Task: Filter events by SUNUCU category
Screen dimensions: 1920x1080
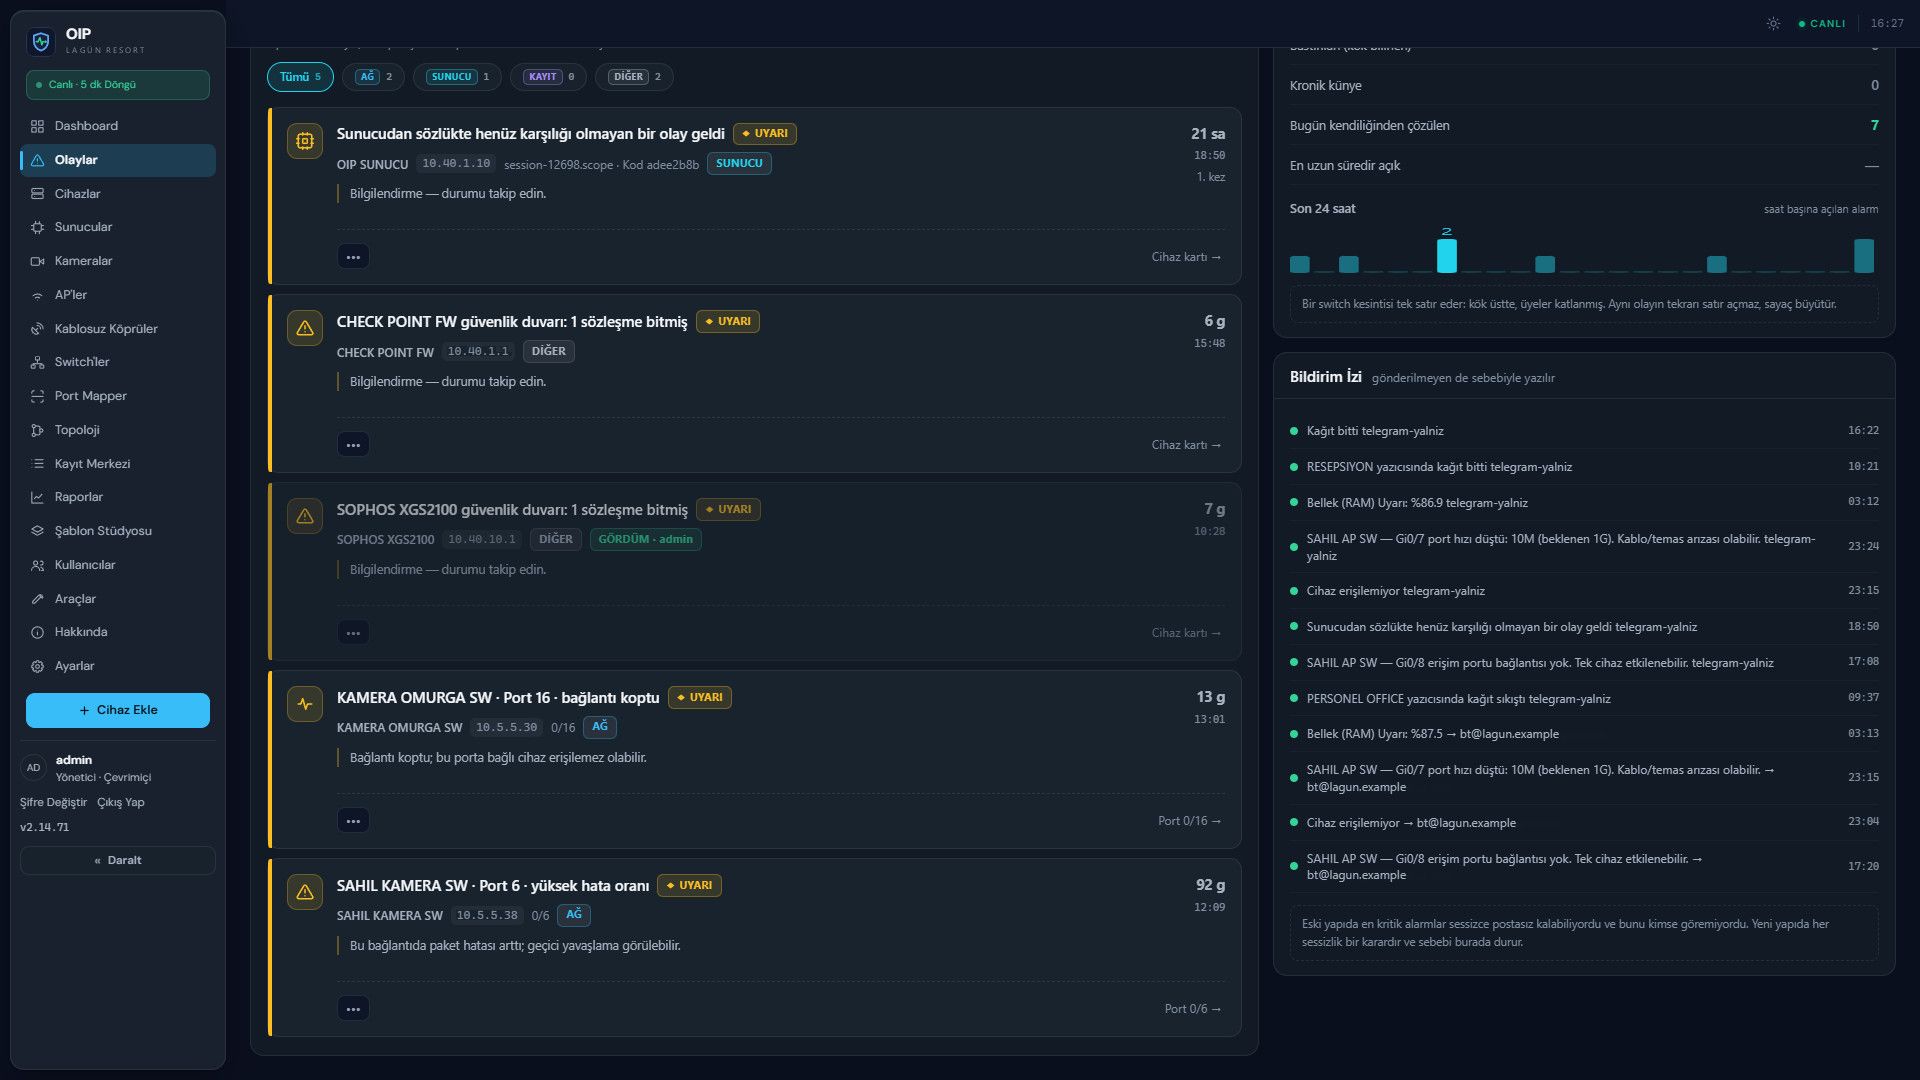Action: [457, 77]
